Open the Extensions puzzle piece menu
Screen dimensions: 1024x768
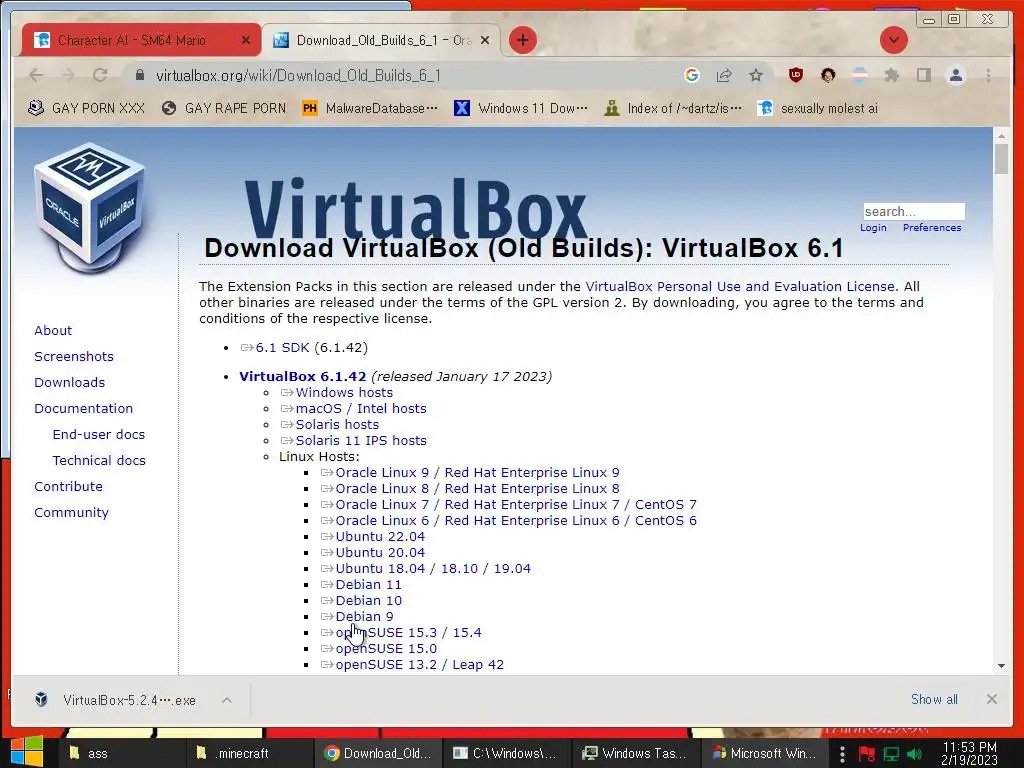(x=891, y=76)
